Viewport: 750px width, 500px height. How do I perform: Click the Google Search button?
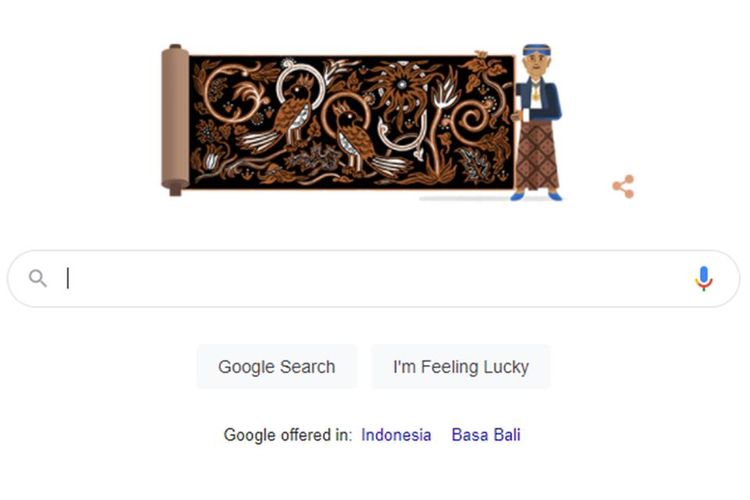click(276, 367)
